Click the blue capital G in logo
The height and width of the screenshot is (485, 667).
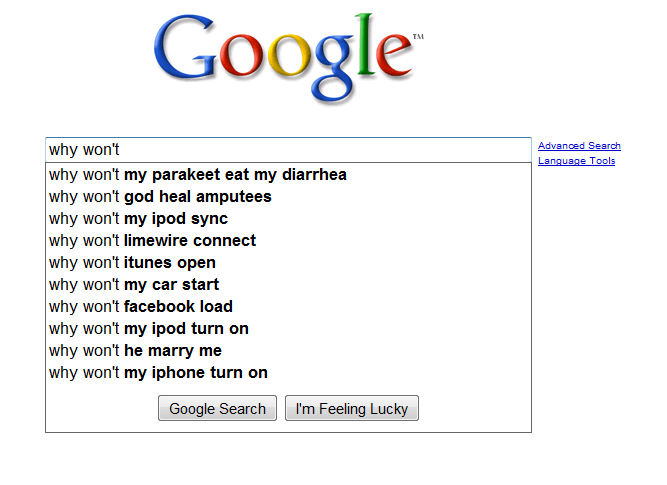(191, 61)
